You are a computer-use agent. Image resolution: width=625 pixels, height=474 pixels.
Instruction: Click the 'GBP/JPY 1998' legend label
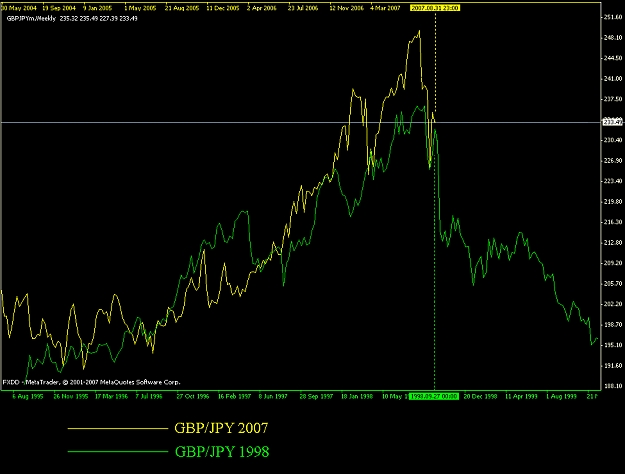coord(222,452)
